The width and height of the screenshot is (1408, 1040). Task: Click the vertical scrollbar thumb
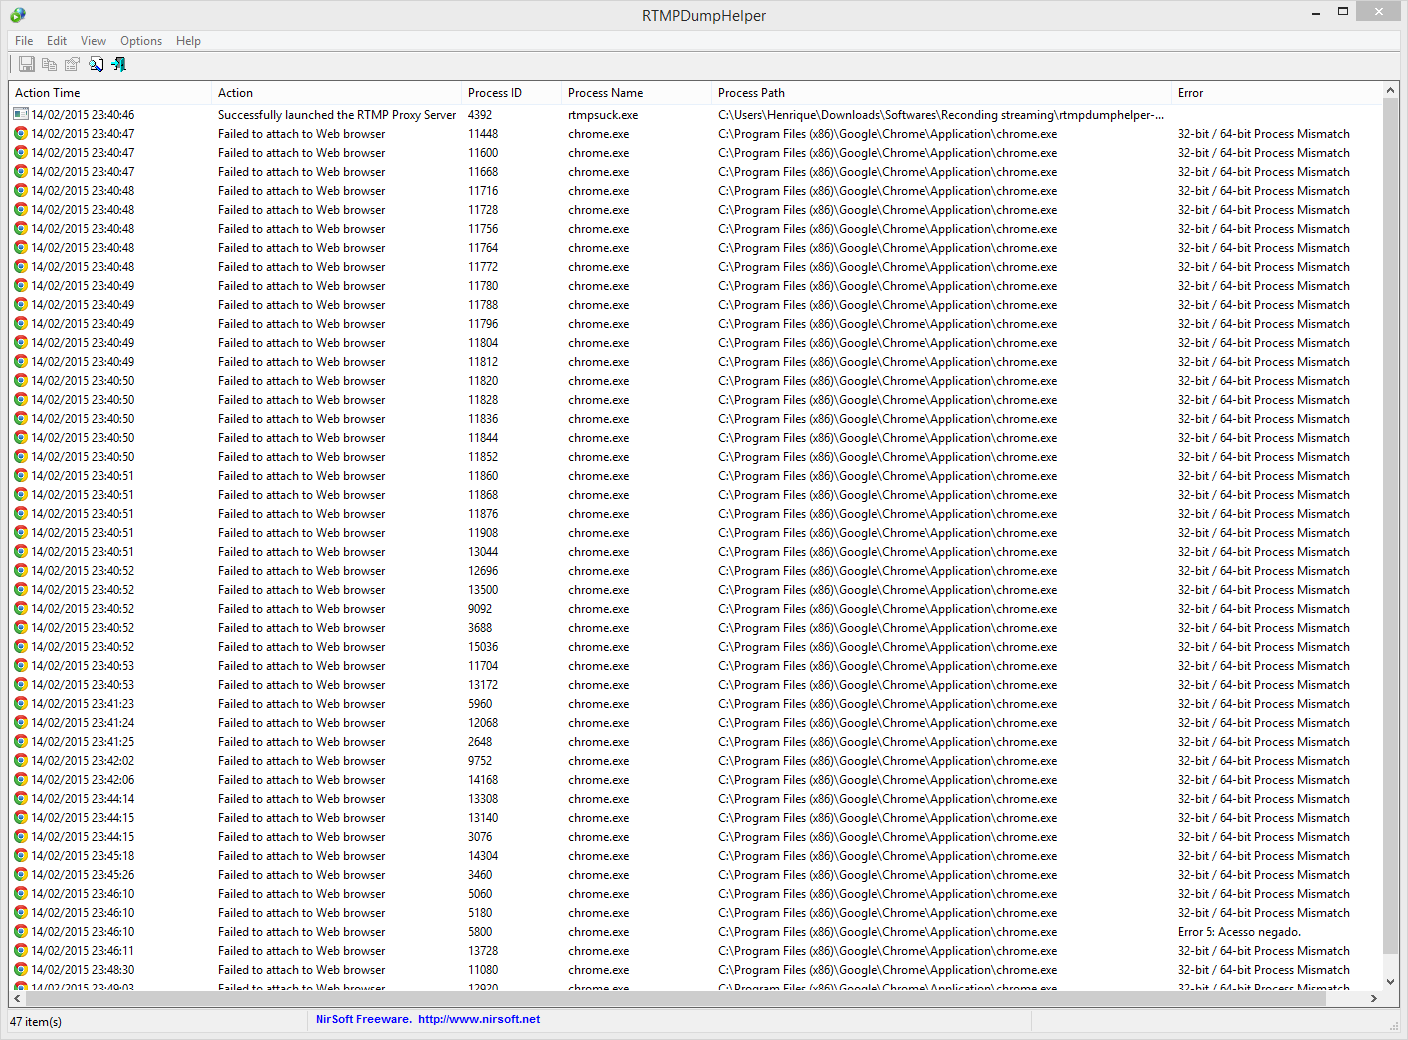(1390, 528)
